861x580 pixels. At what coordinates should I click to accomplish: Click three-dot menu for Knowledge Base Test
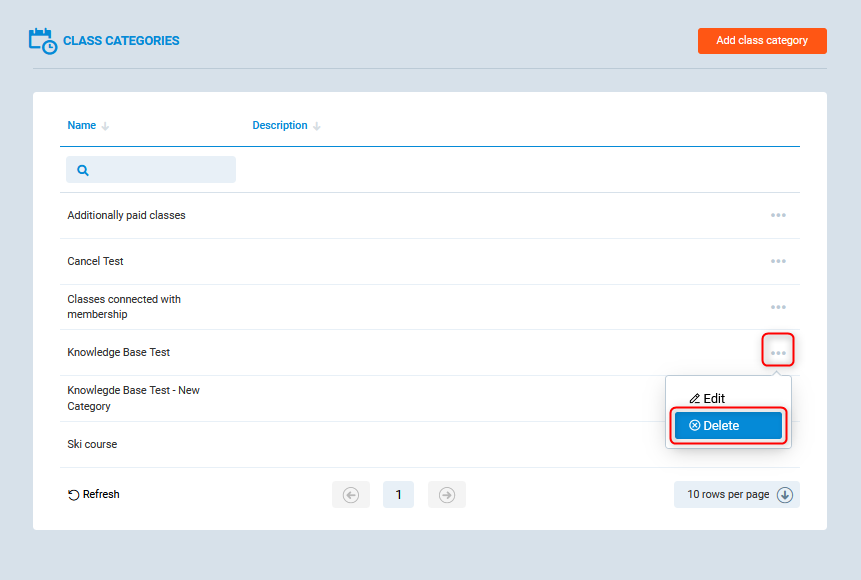(x=778, y=352)
